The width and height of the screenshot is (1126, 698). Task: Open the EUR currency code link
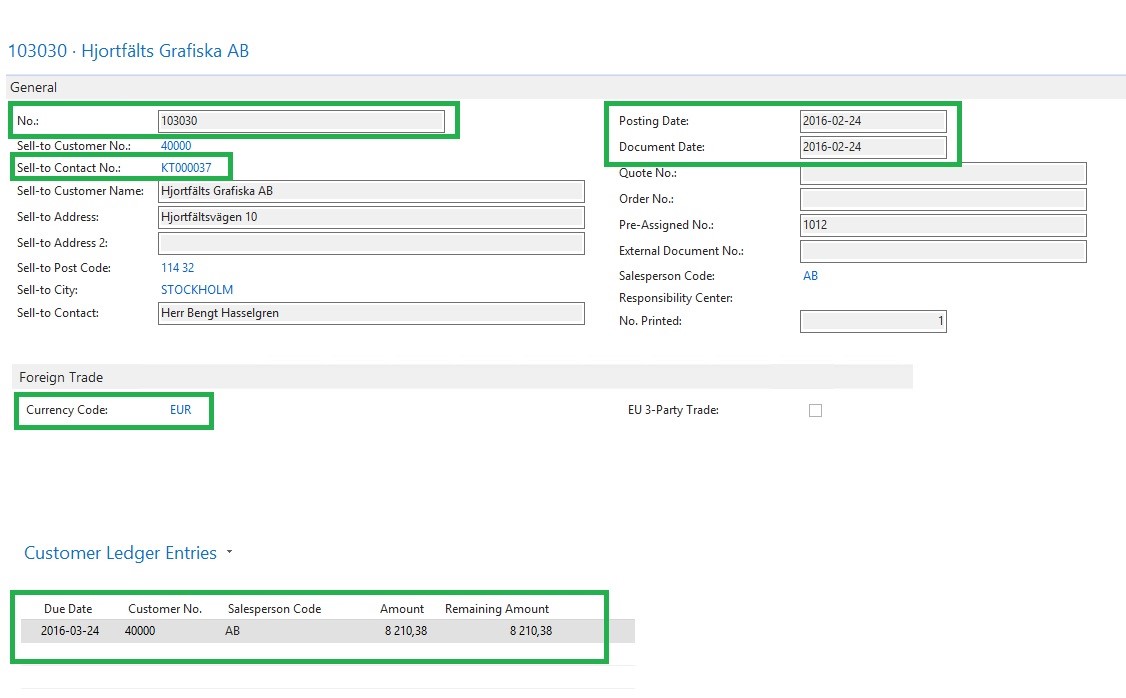click(x=180, y=410)
